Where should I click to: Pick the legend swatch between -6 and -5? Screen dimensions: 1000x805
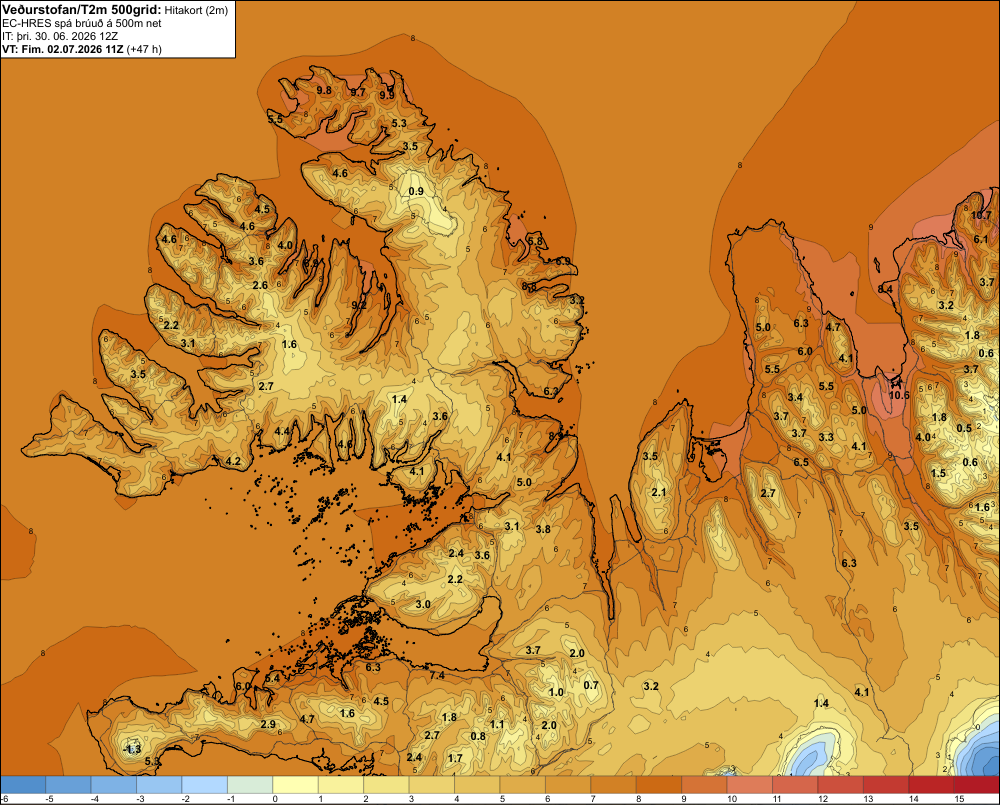[x=23, y=785]
